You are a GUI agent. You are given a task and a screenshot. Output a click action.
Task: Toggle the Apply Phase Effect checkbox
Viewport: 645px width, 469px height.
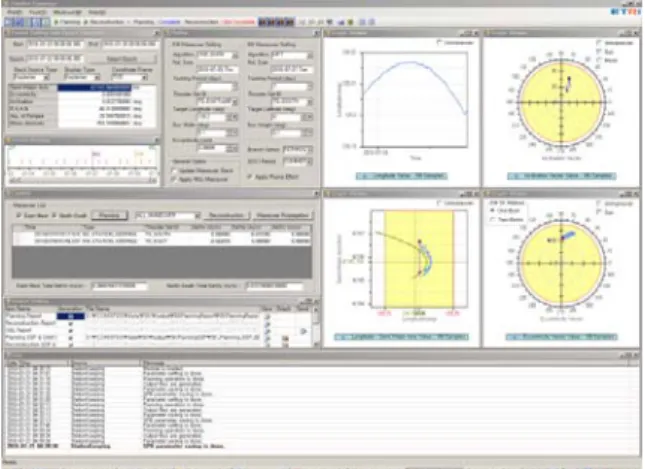[x=250, y=177]
